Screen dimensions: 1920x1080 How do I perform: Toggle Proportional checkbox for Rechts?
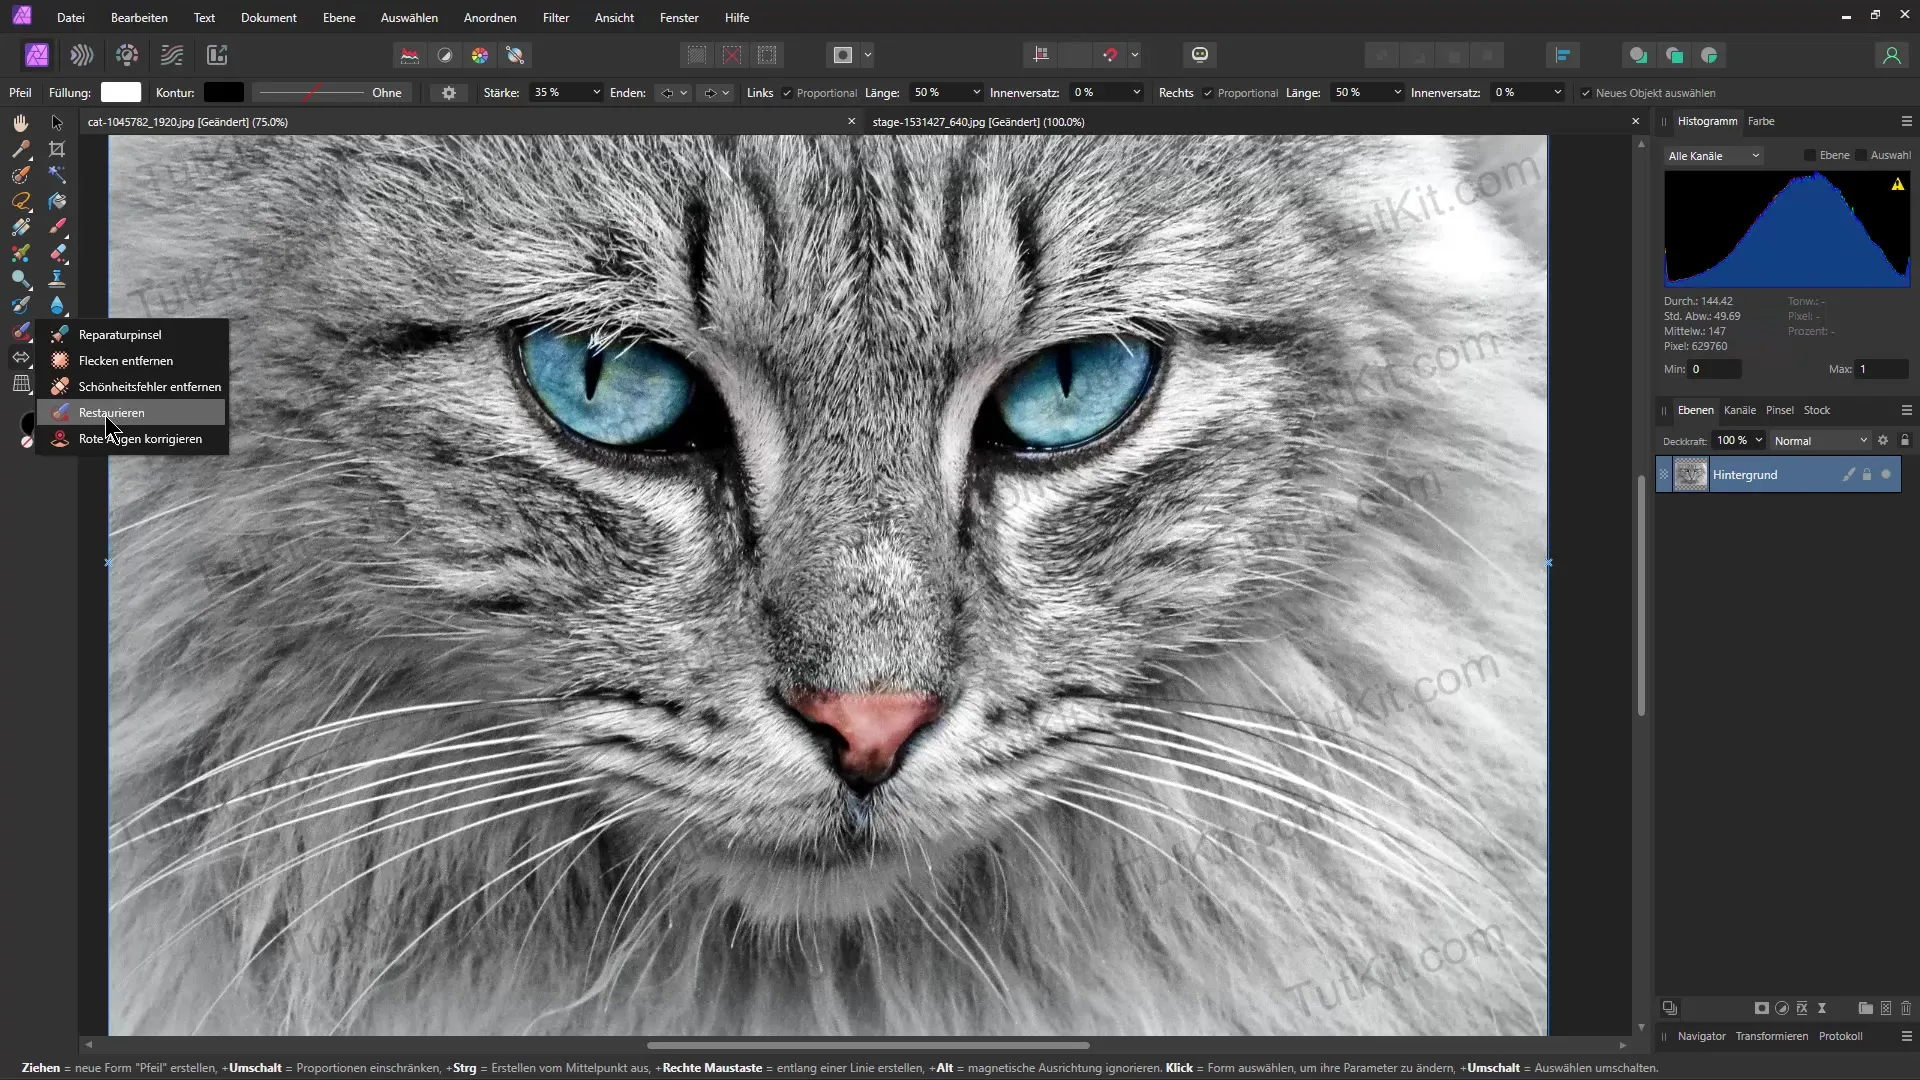[x=1208, y=93]
